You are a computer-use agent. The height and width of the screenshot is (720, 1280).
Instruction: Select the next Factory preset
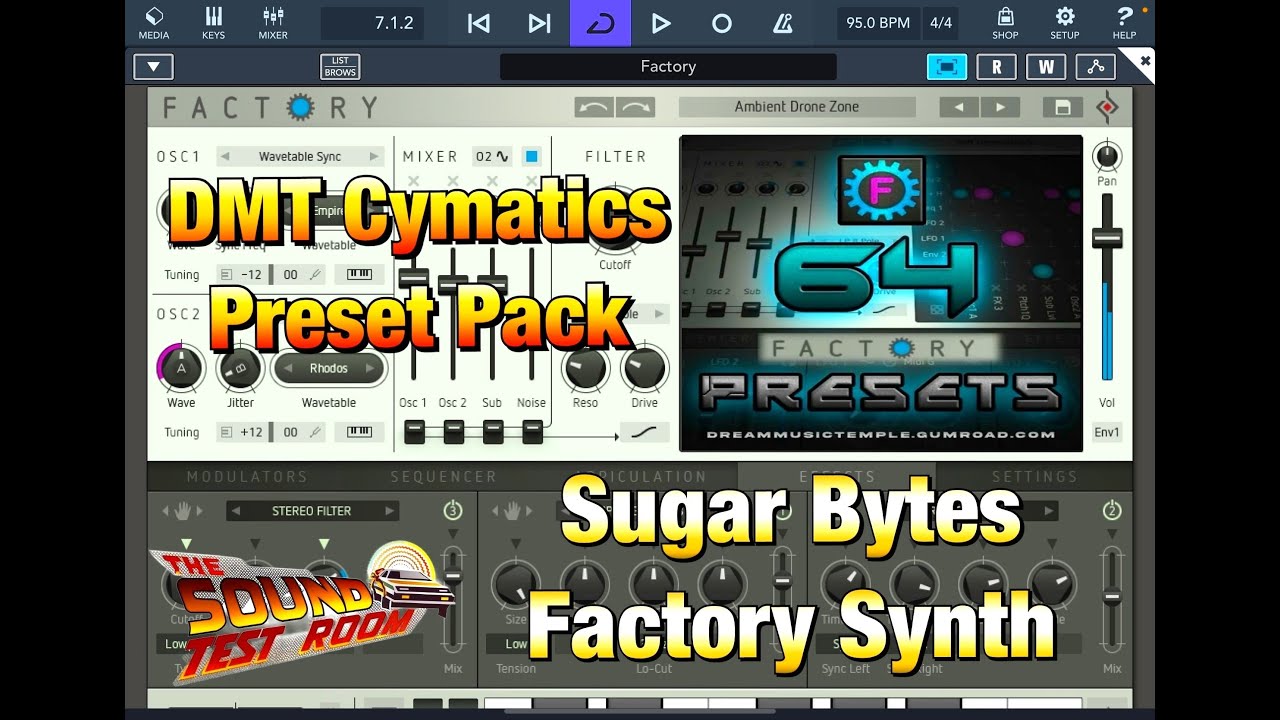point(999,107)
